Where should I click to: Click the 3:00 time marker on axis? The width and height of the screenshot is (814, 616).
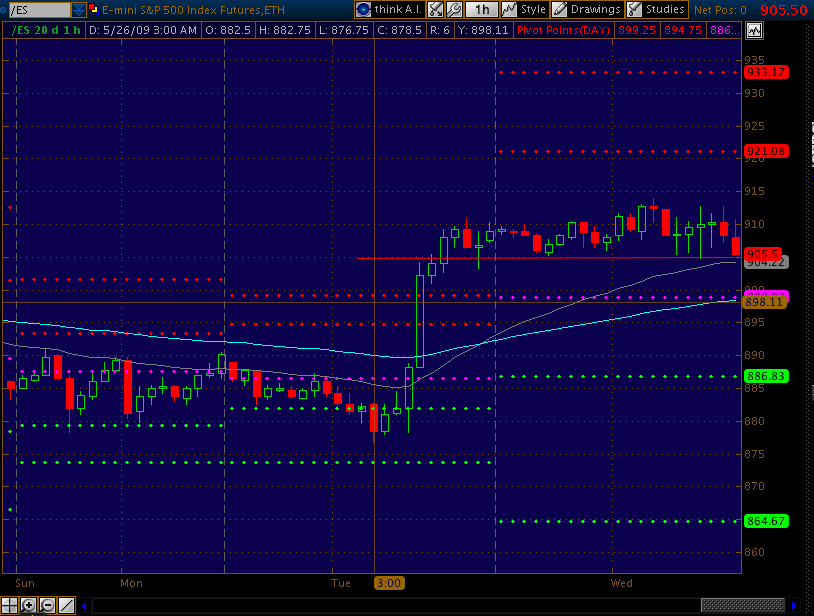click(388, 582)
